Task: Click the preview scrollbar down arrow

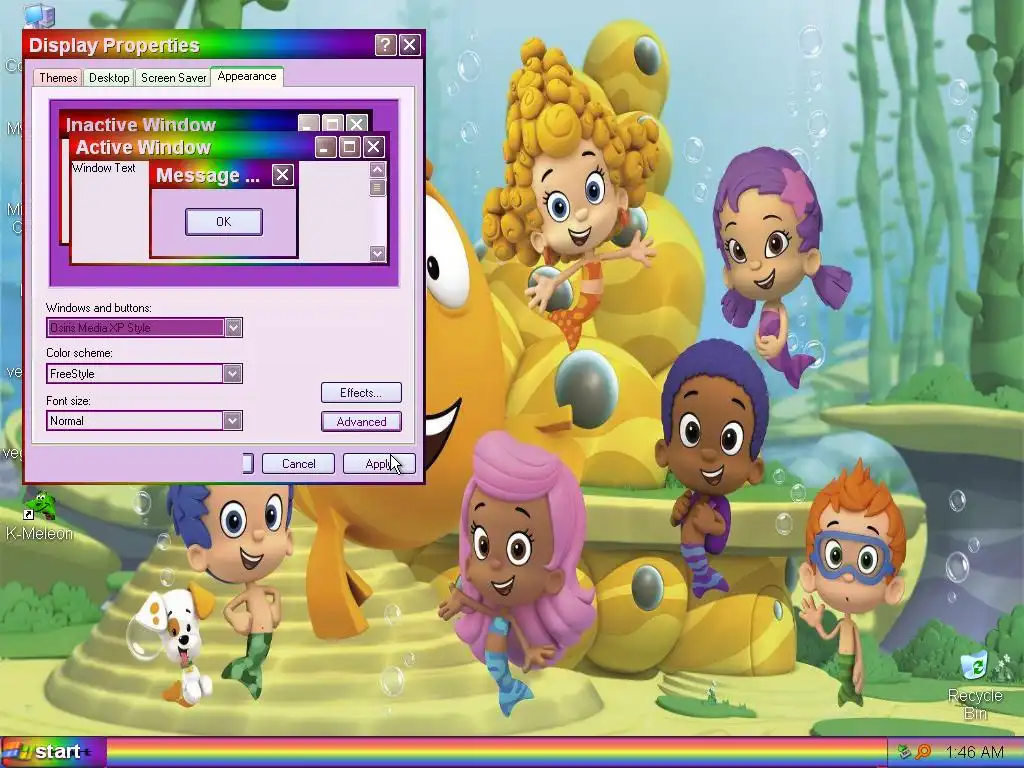Action: [377, 253]
